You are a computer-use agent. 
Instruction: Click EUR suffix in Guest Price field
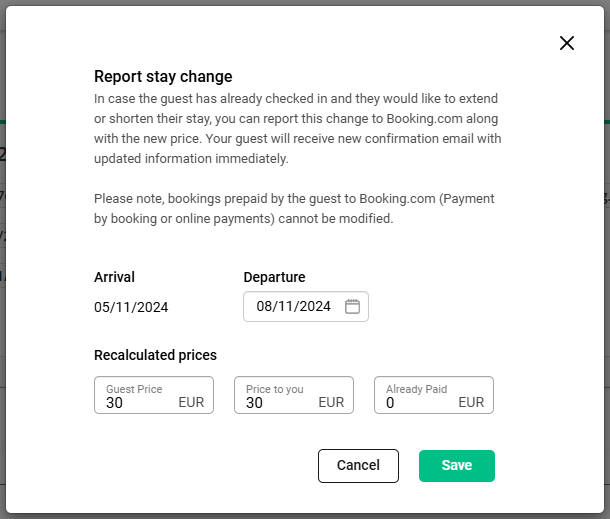191,403
